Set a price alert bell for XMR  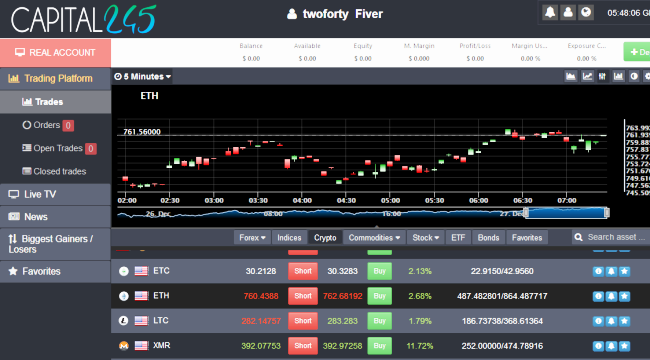click(x=611, y=346)
